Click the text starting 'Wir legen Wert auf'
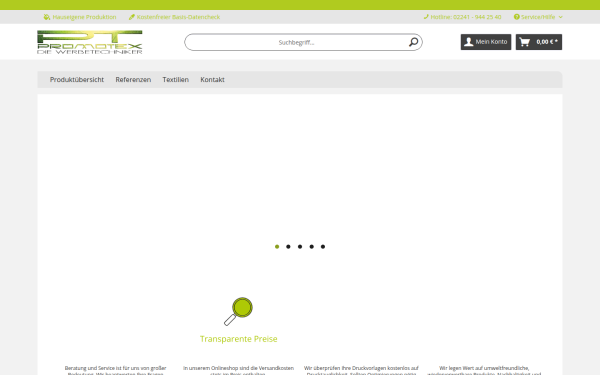This screenshot has width=600, height=375. pyautogui.click(x=484, y=370)
